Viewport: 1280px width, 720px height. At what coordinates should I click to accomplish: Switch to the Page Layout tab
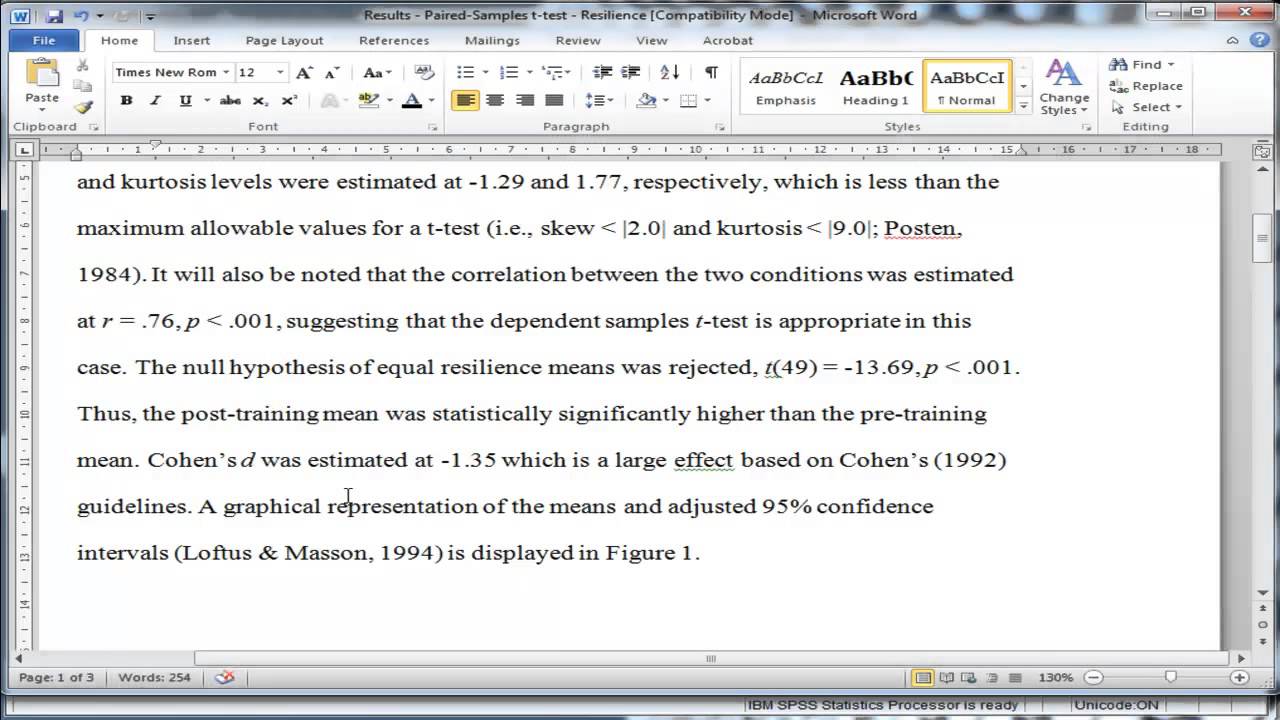tap(284, 40)
